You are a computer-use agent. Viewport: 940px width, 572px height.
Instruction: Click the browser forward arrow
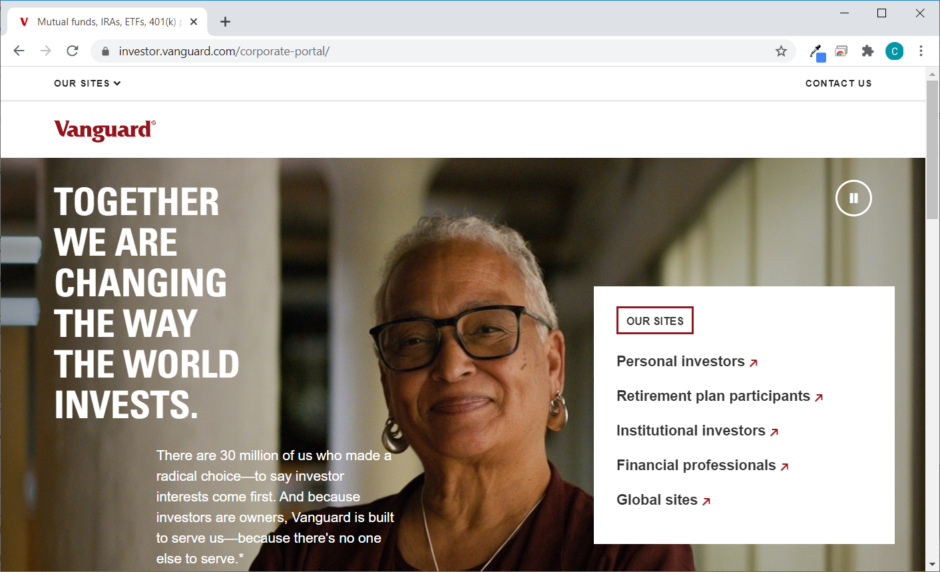(46, 51)
